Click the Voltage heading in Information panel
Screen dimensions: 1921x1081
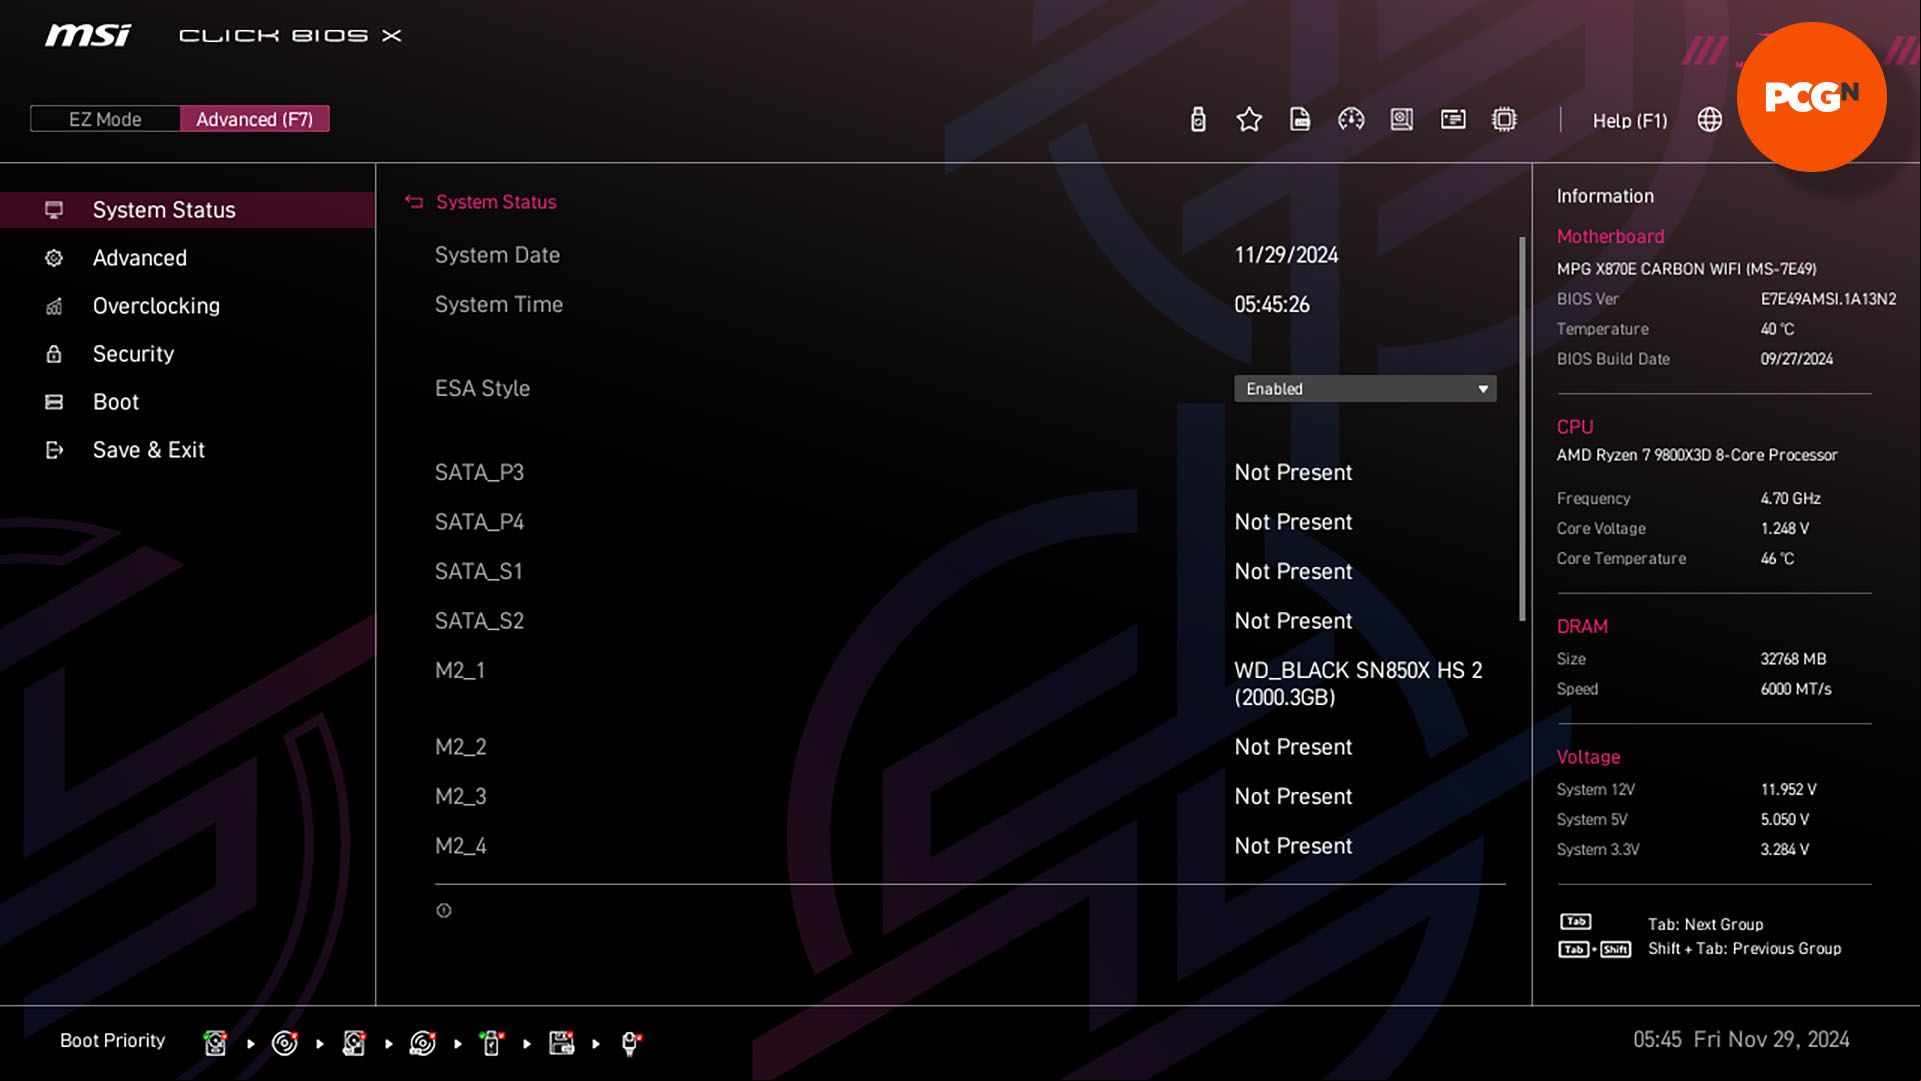click(1588, 757)
